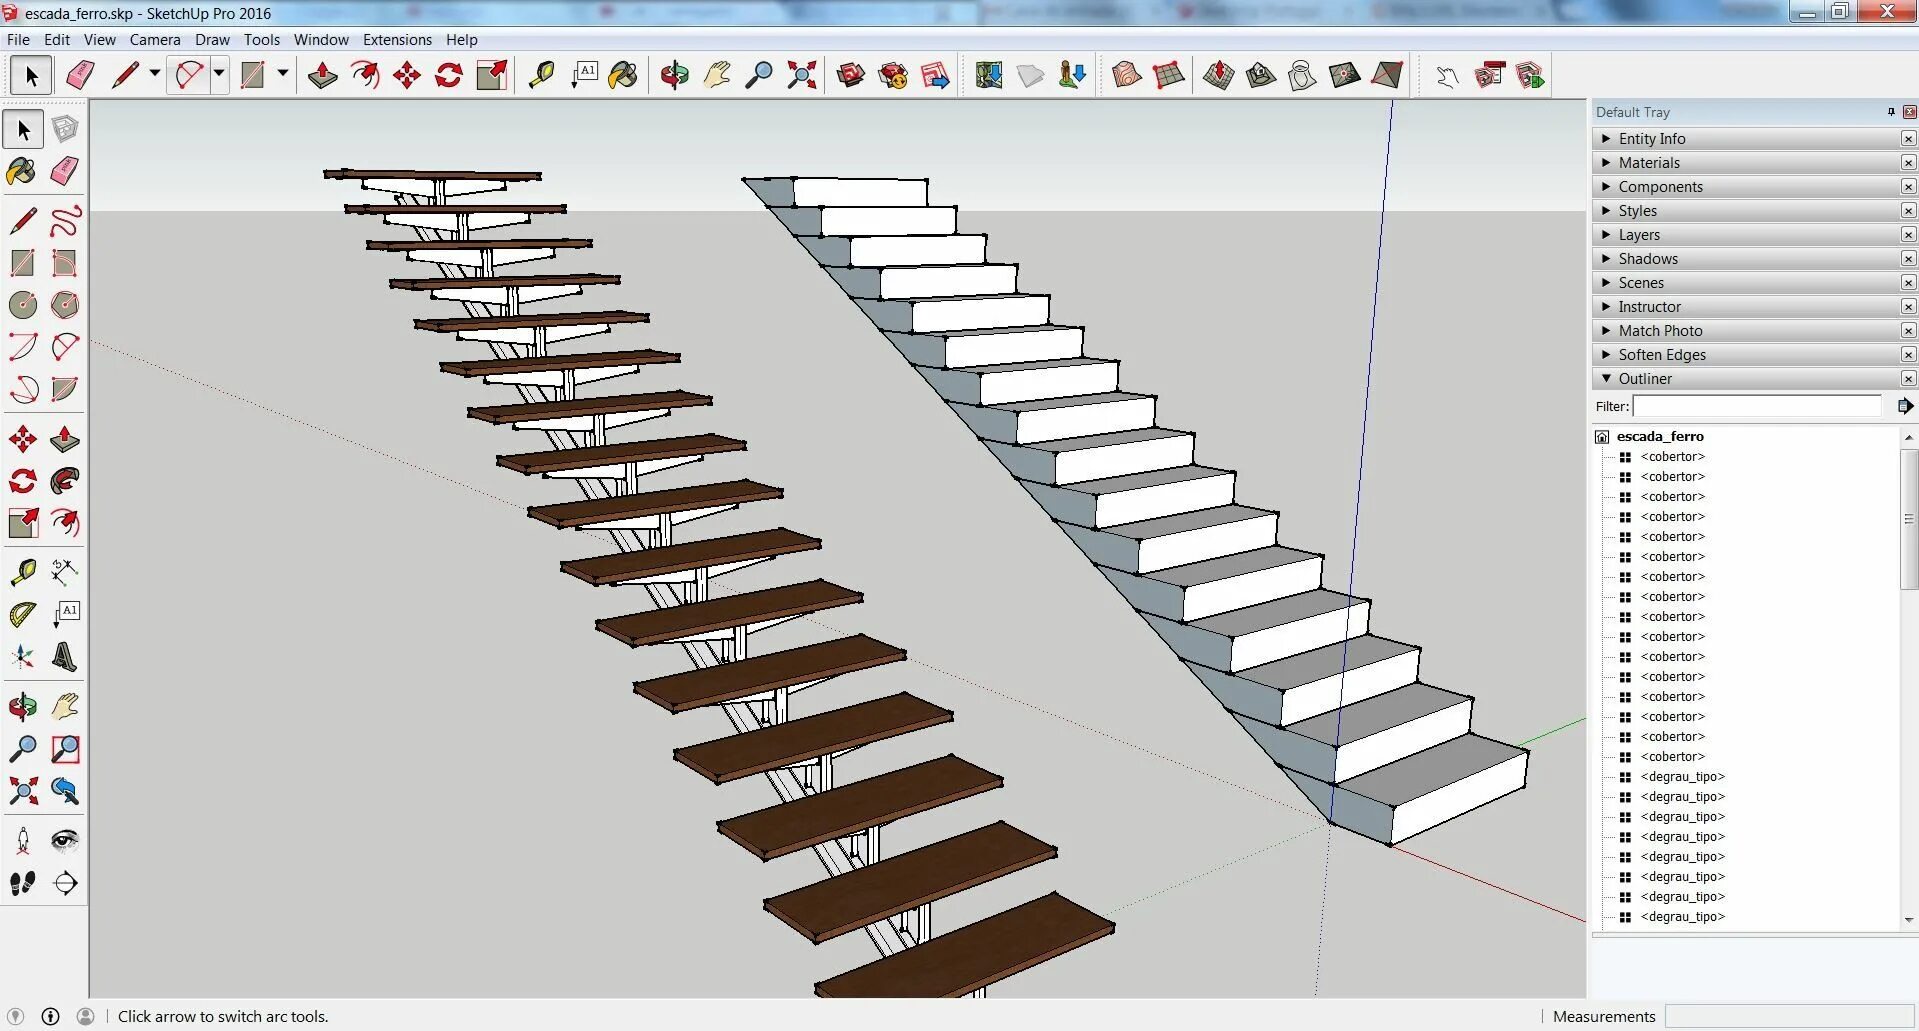Click the Outliner Filter input field
The image size is (1919, 1031).
1757,406
